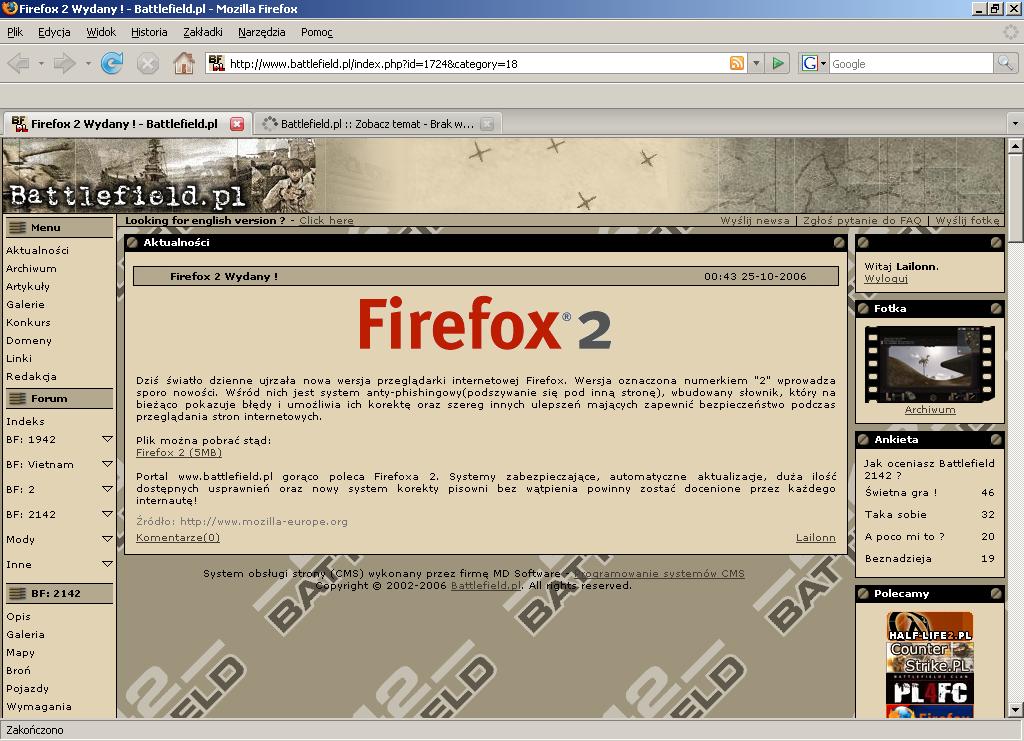The image size is (1024, 741).
Task: Click the Fotka film strip thumbnail
Action: point(929,364)
